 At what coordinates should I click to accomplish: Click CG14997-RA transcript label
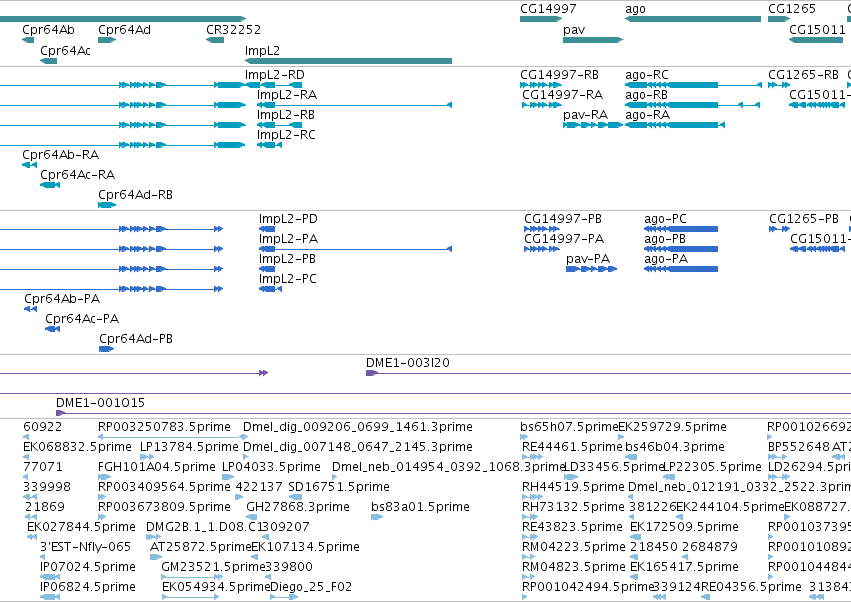tap(562, 95)
